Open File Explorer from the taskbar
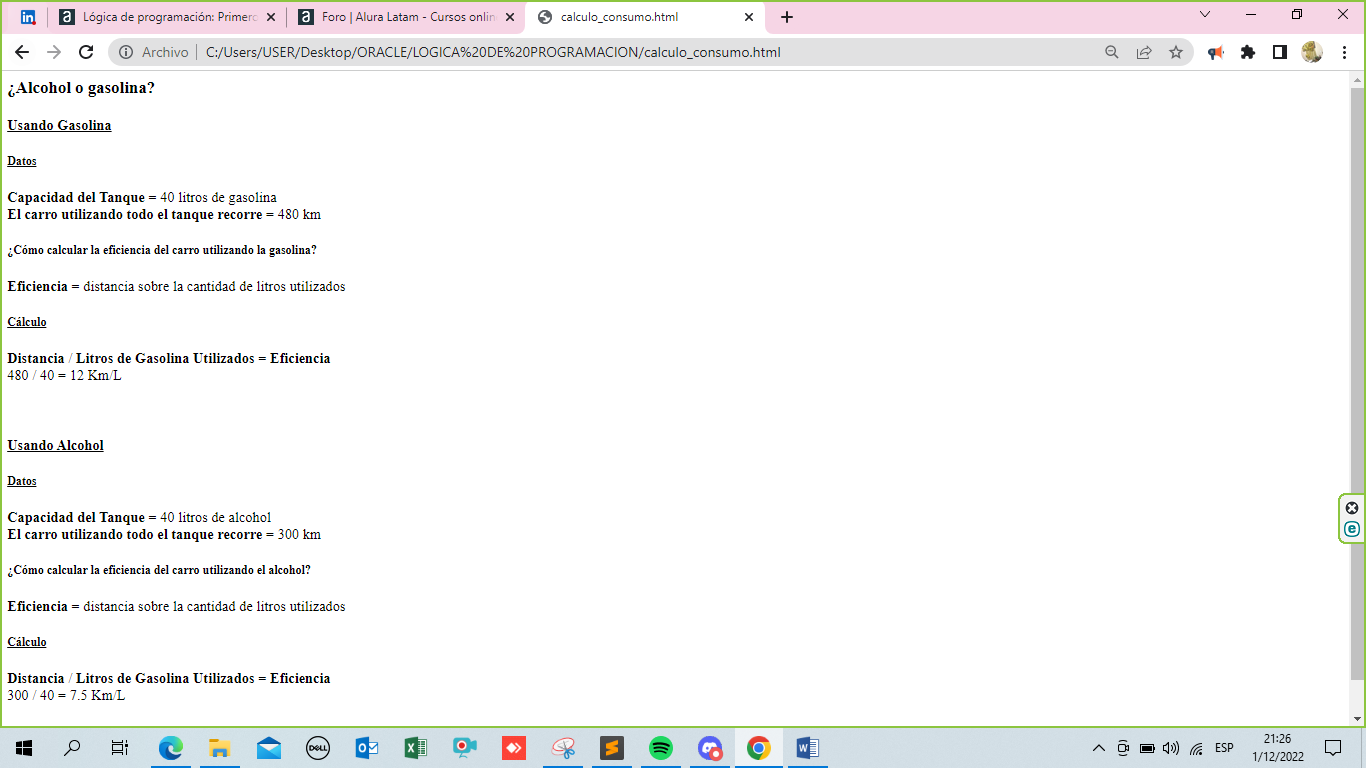1366x768 pixels. (220, 747)
